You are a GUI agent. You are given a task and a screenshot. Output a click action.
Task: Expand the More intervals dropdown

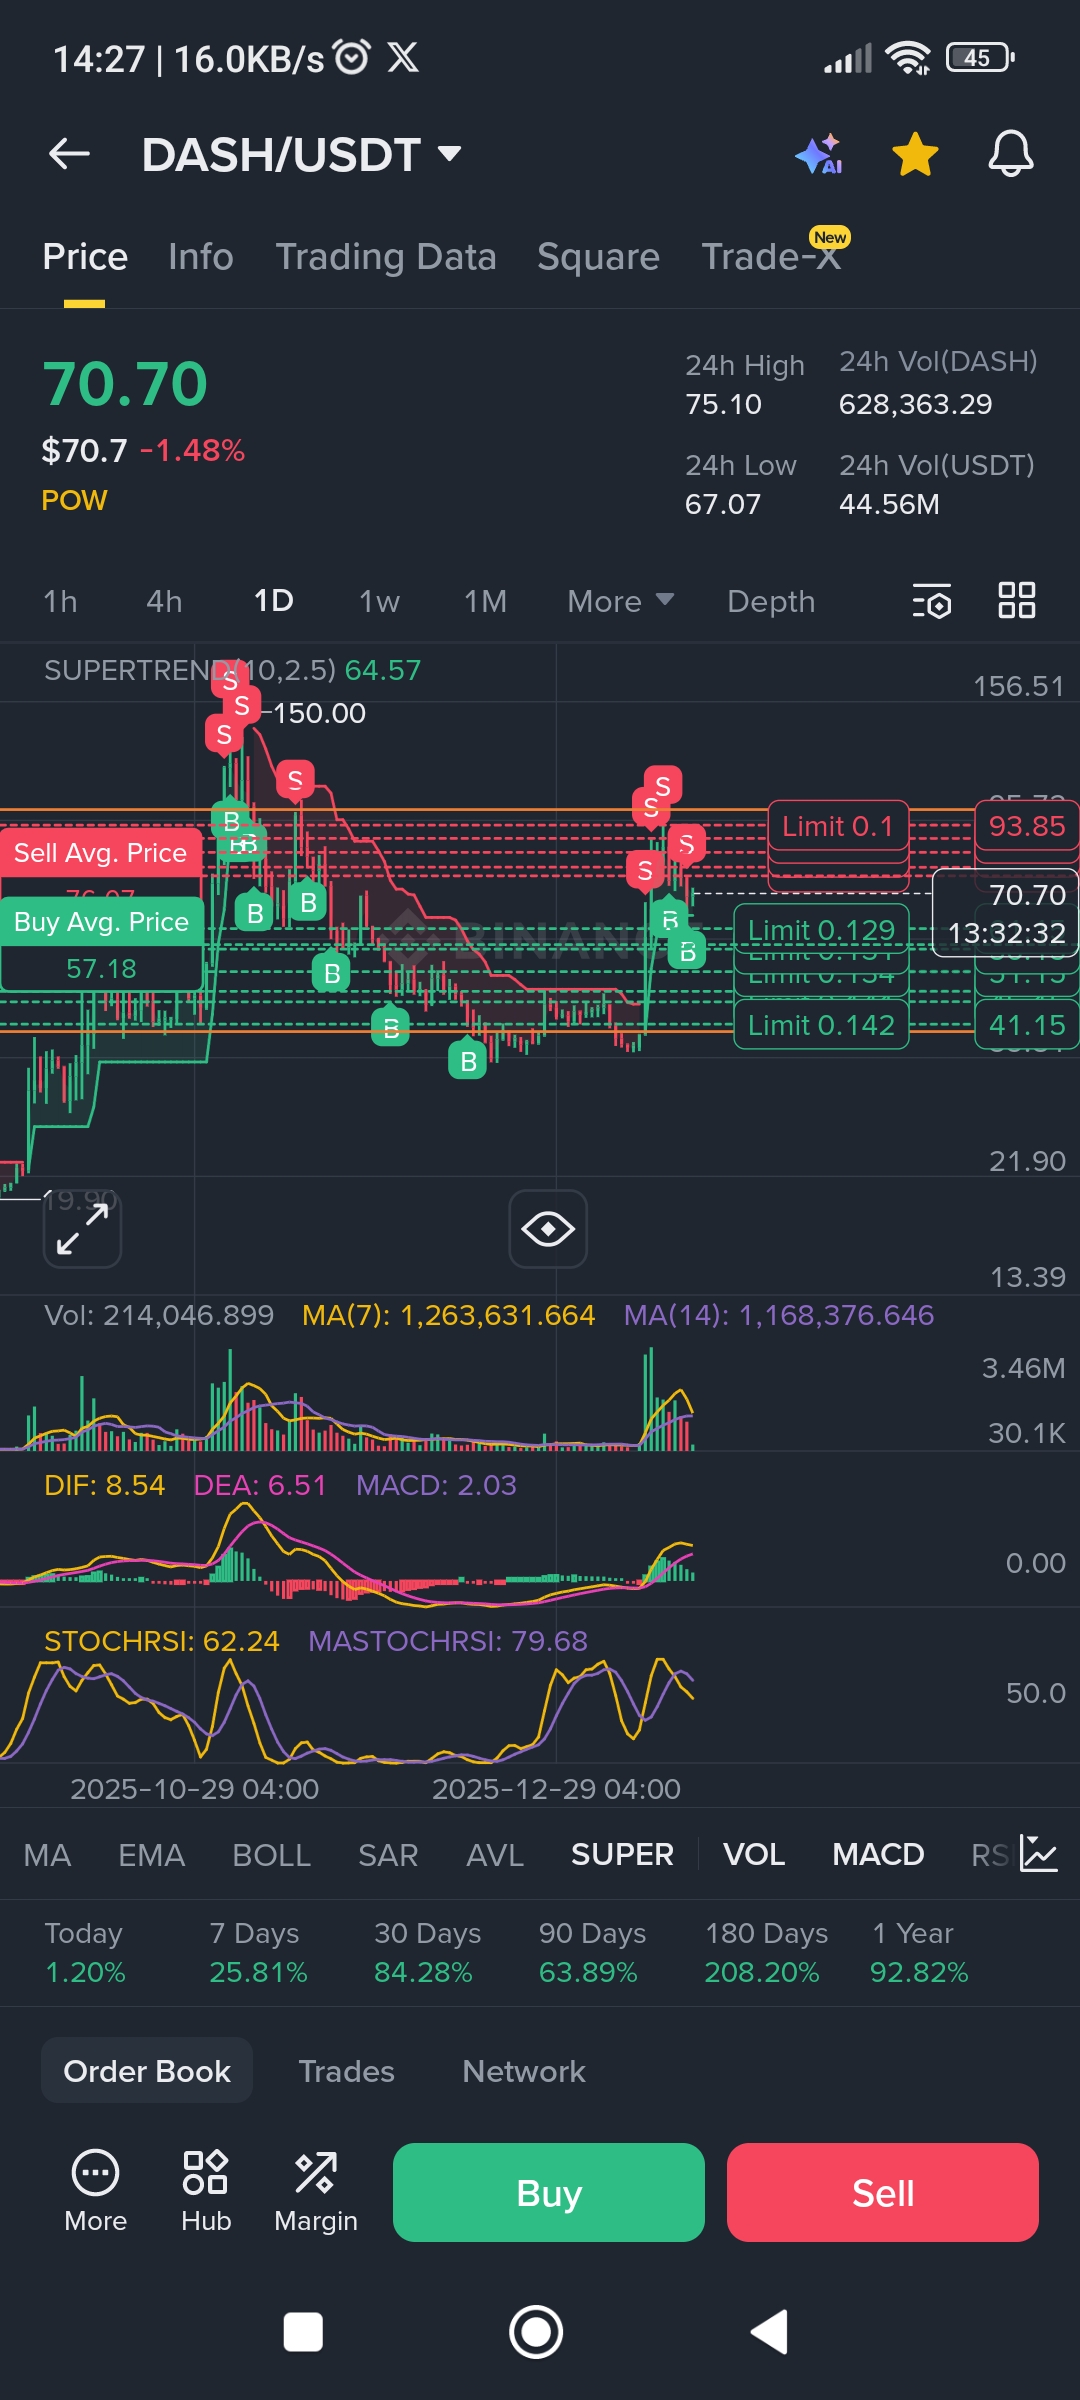(x=620, y=601)
